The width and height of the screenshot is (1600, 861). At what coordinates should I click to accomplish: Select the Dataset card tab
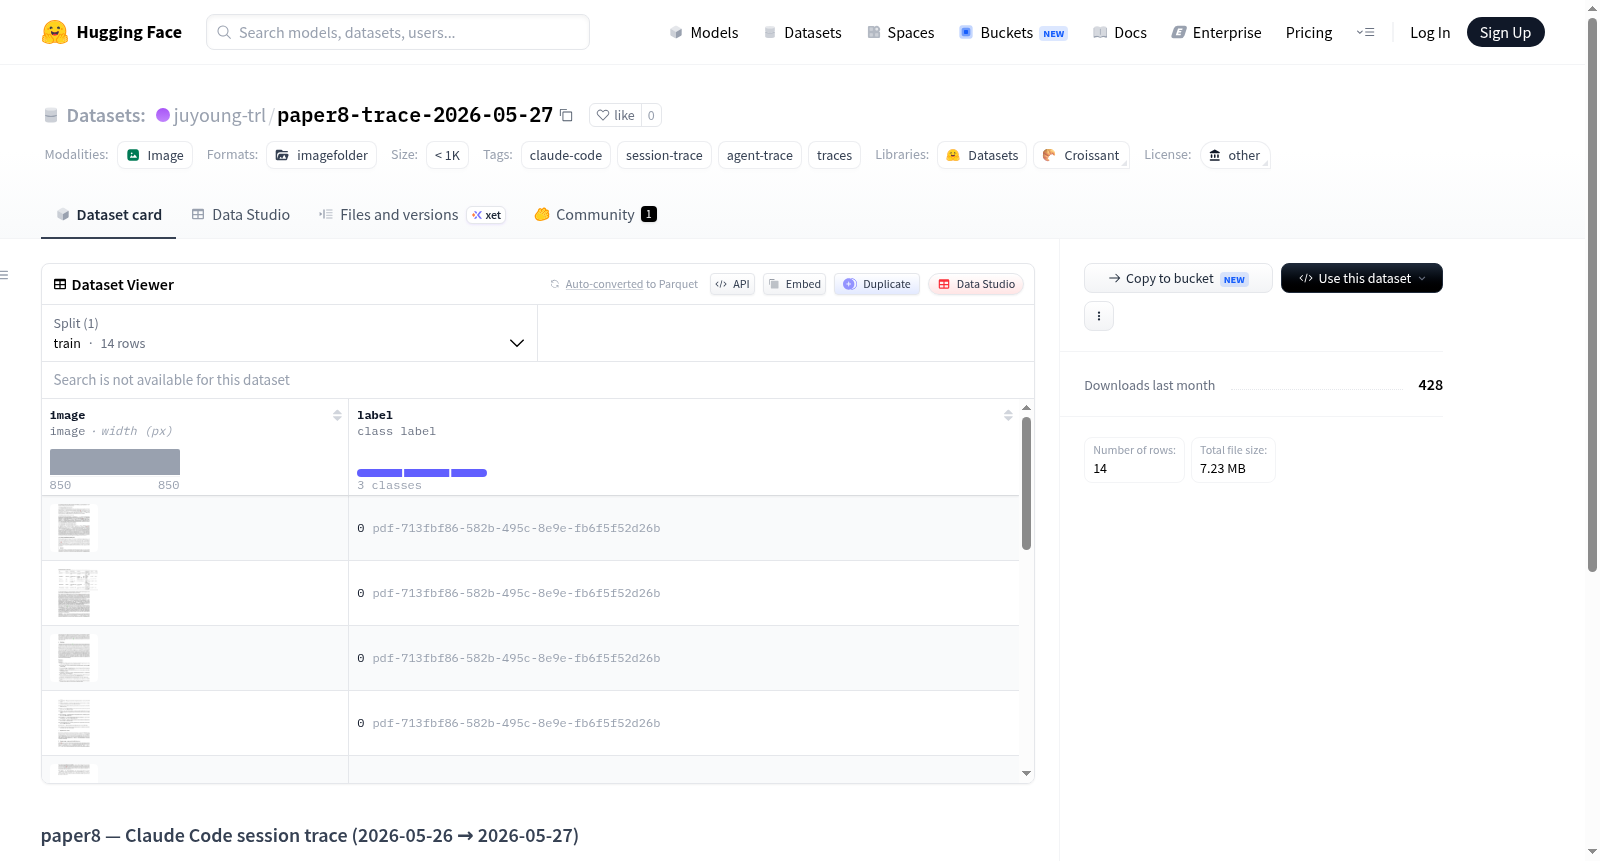[x=109, y=214]
